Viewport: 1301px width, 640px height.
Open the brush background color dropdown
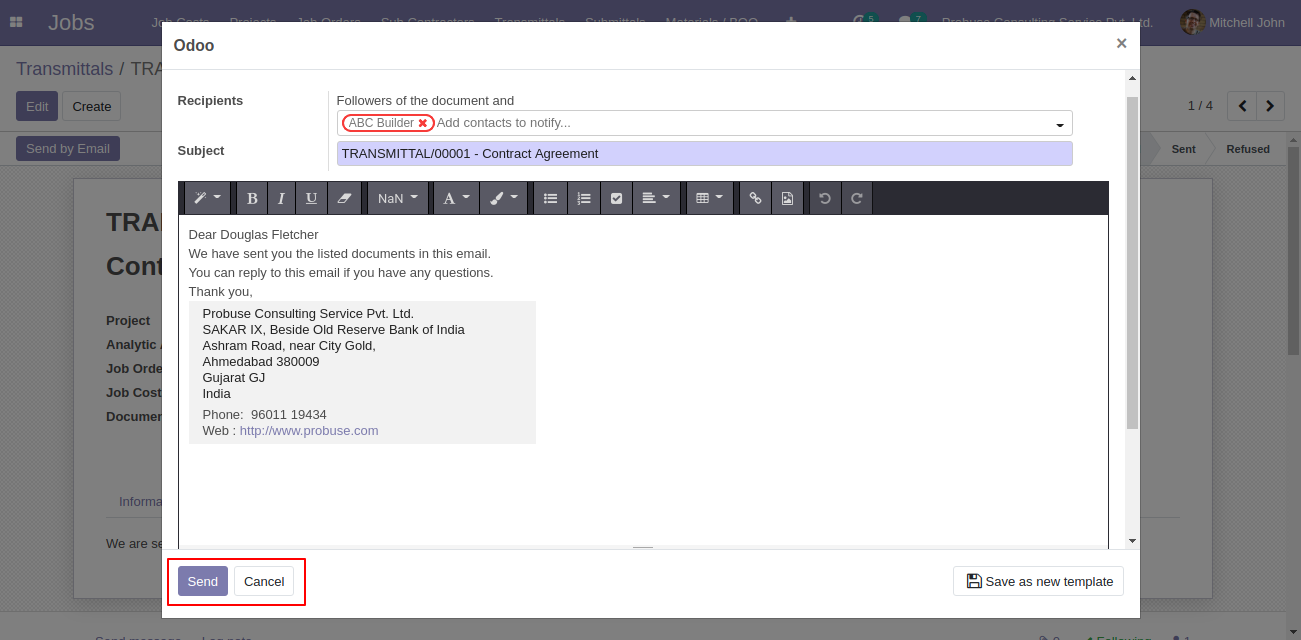tap(504, 198)
